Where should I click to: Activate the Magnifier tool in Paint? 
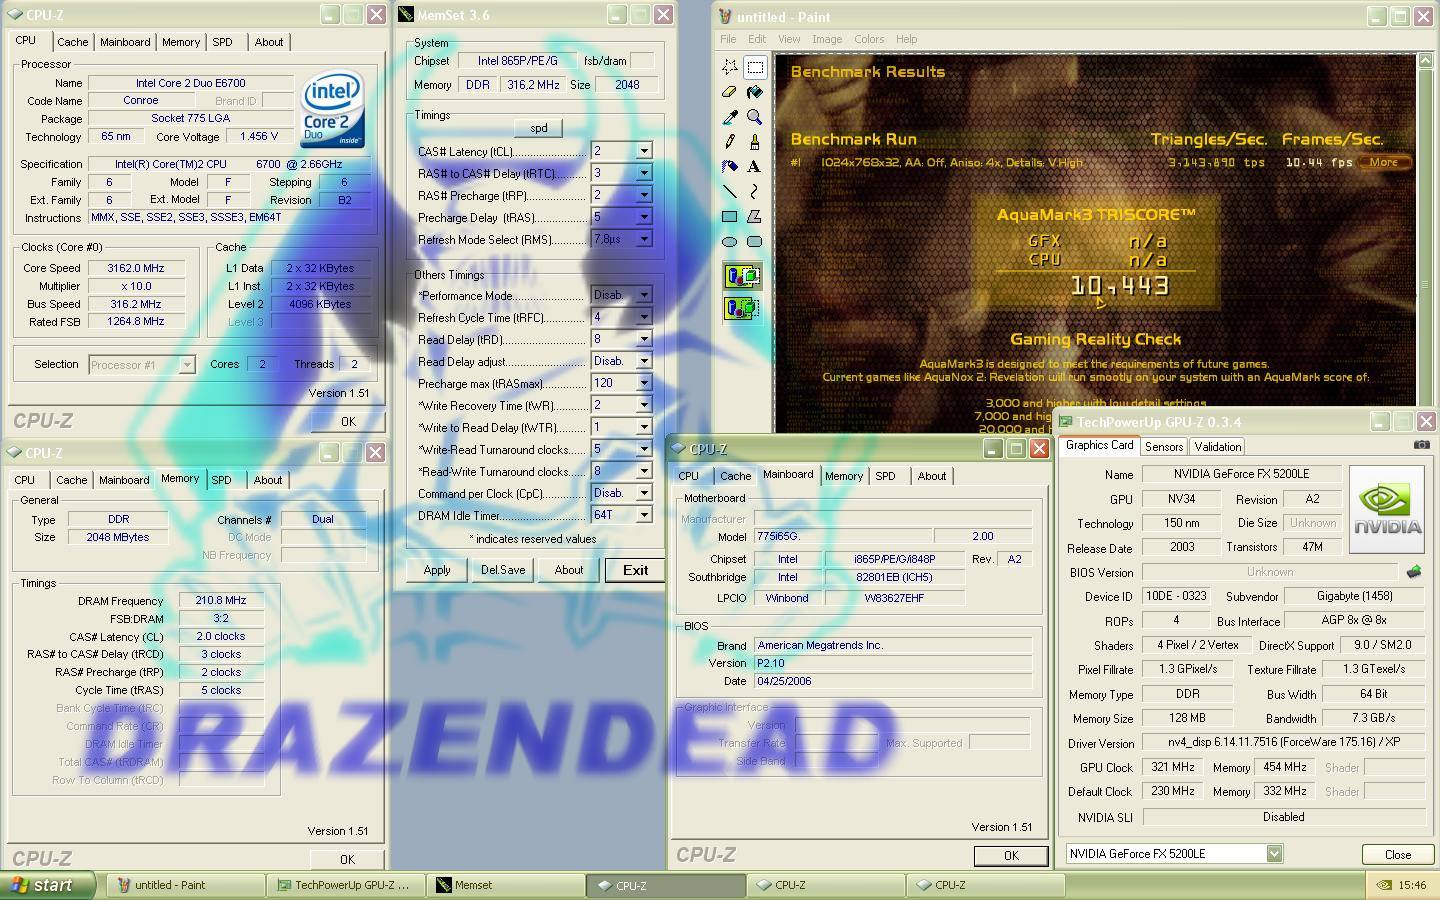pyautogui.click(x=755, y=117)
